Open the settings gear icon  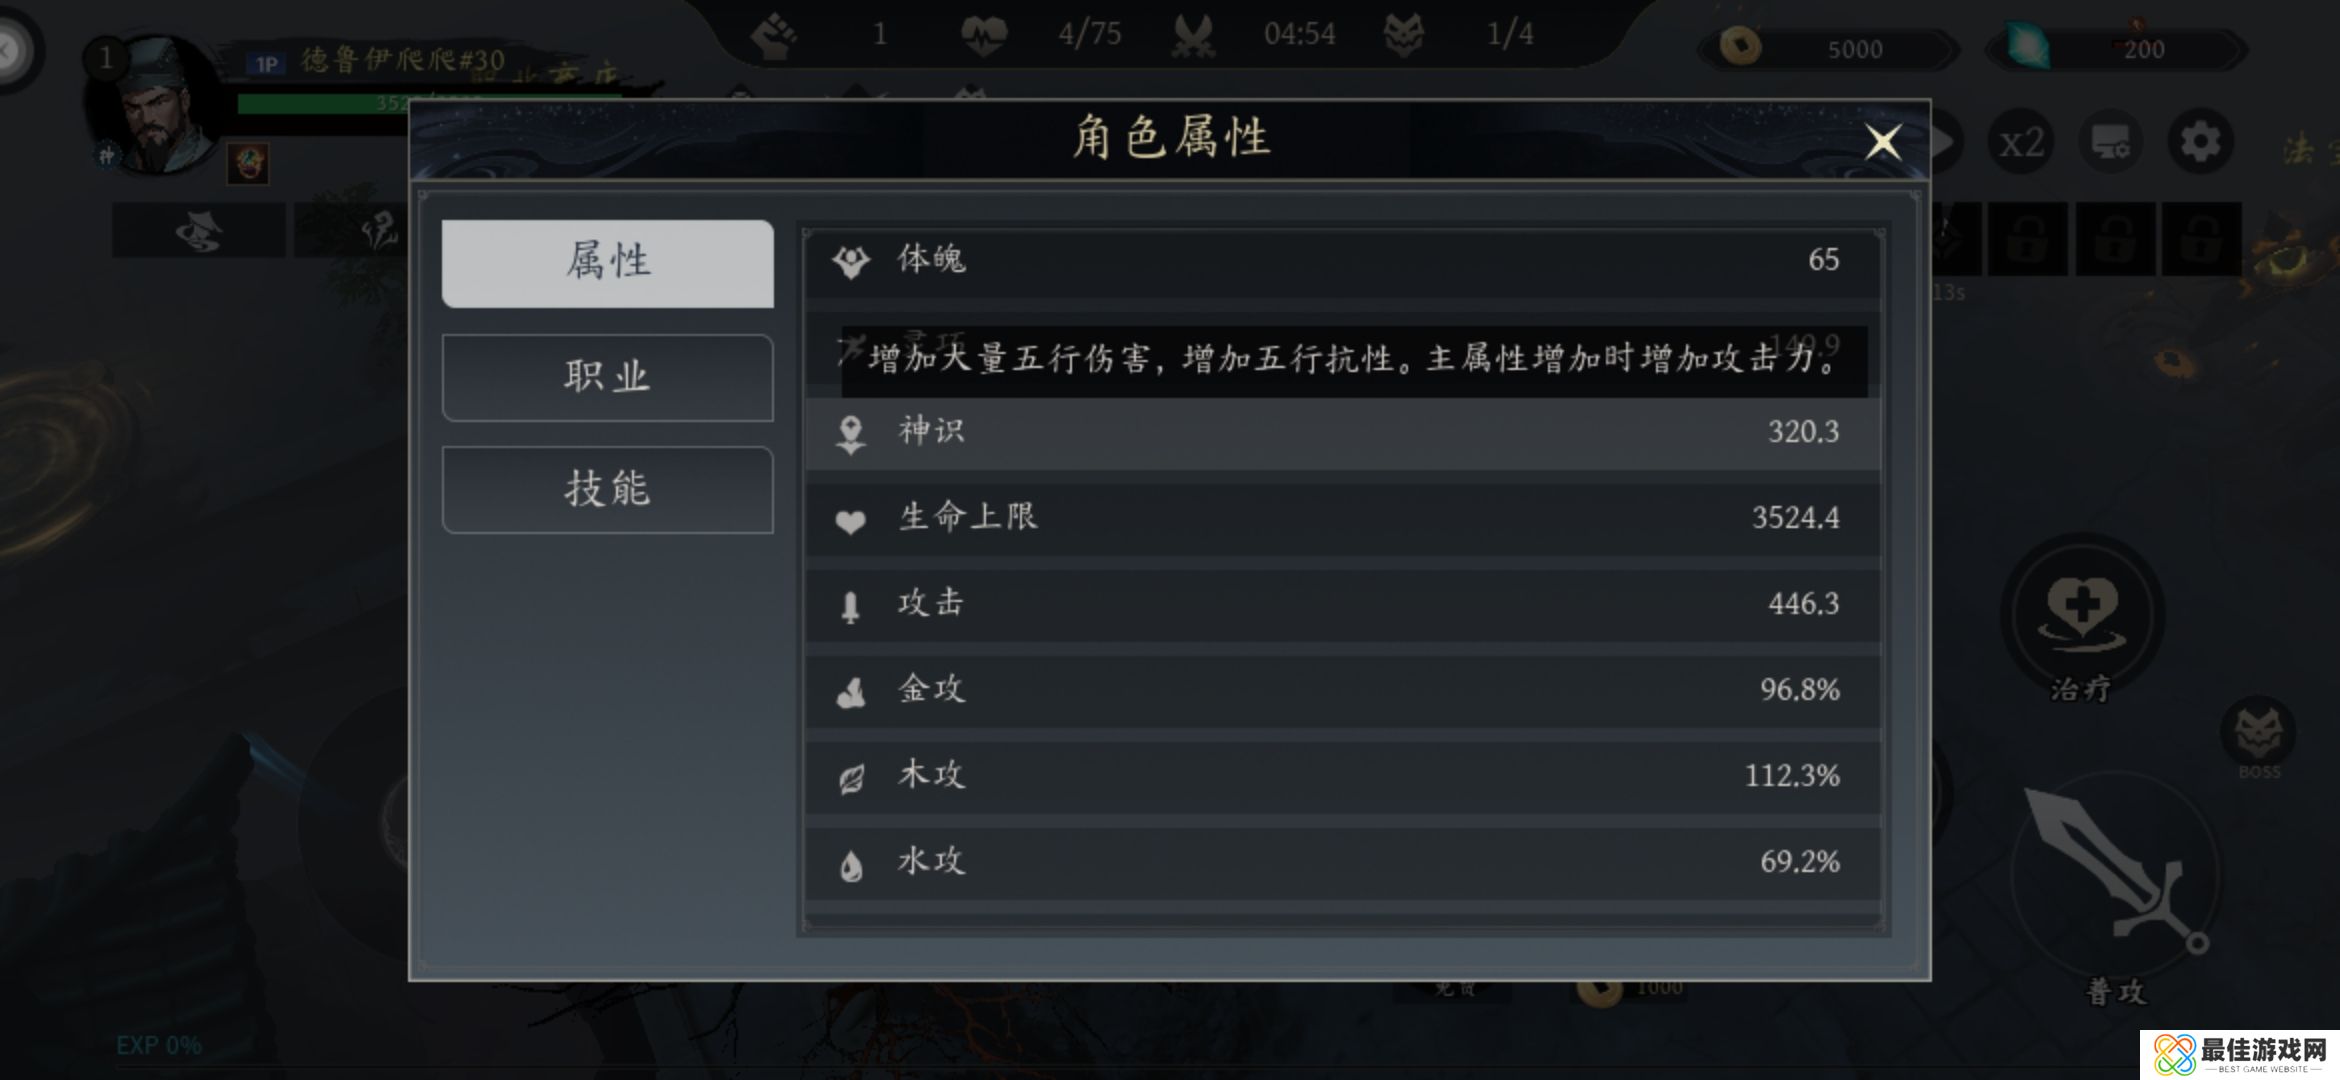tap(2200, 142)
